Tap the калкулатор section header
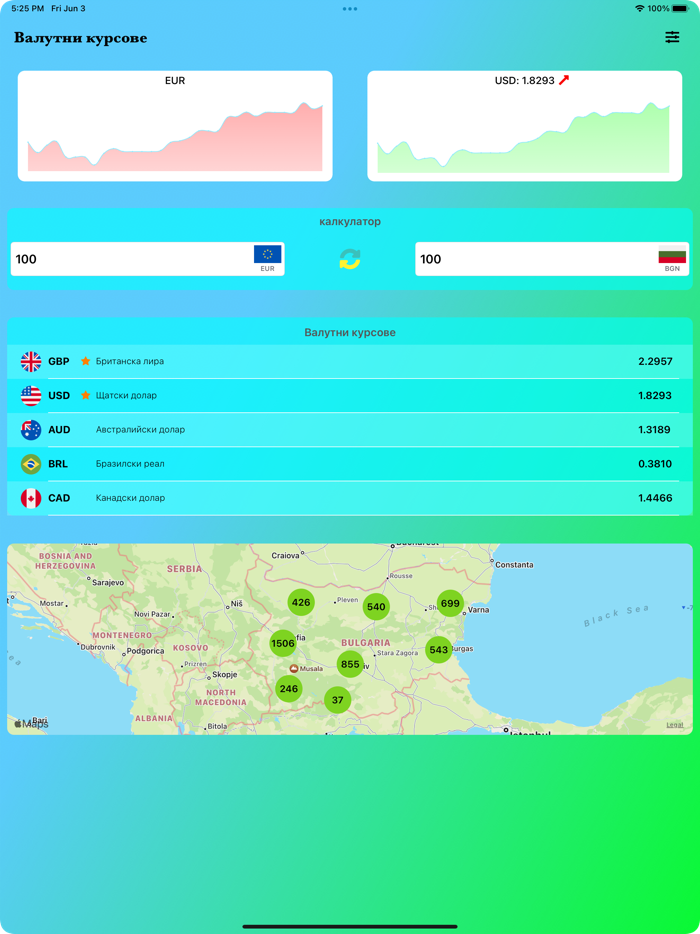 (x=350, y=222)
